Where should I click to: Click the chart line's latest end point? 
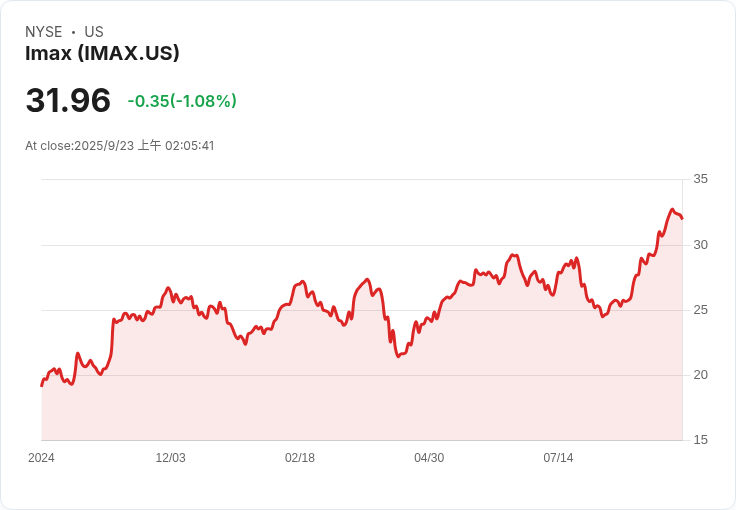[x=682, y=218]
